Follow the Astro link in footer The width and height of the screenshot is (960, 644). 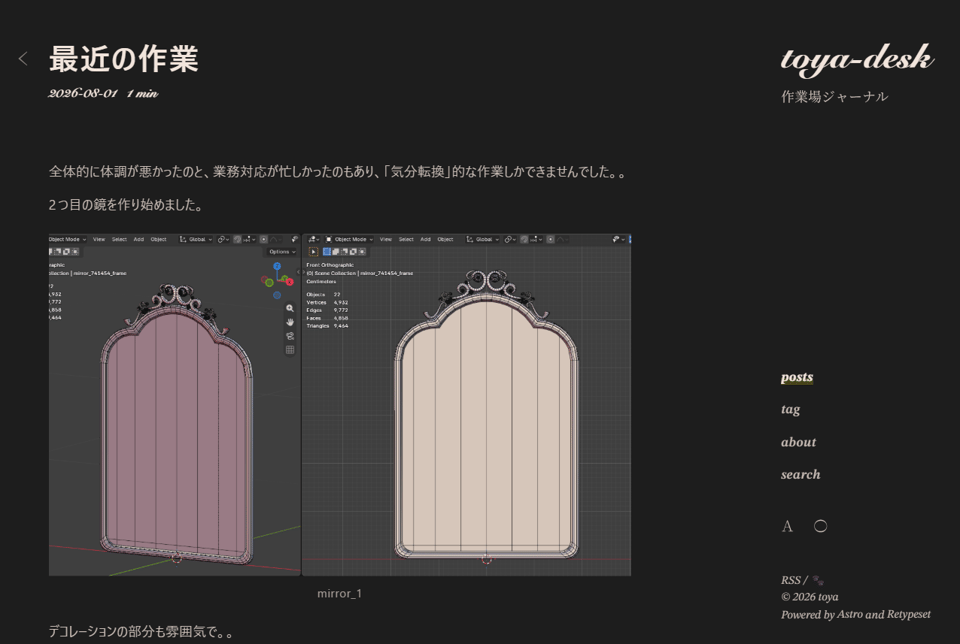(849, 615)
